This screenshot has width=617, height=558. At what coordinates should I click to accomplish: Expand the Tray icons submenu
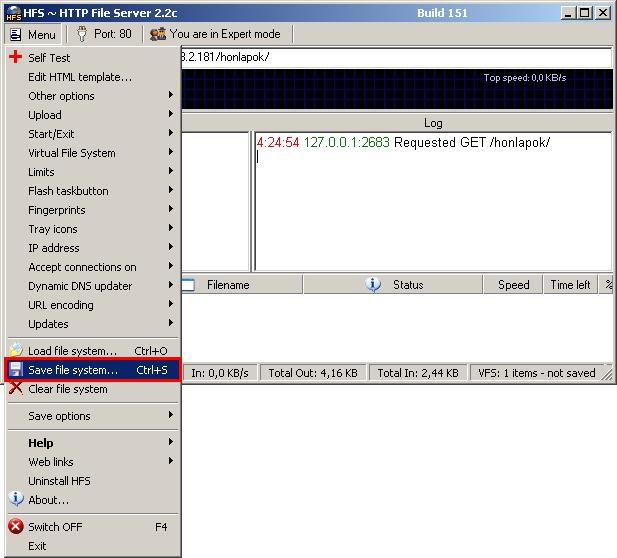tap(171, 228)
